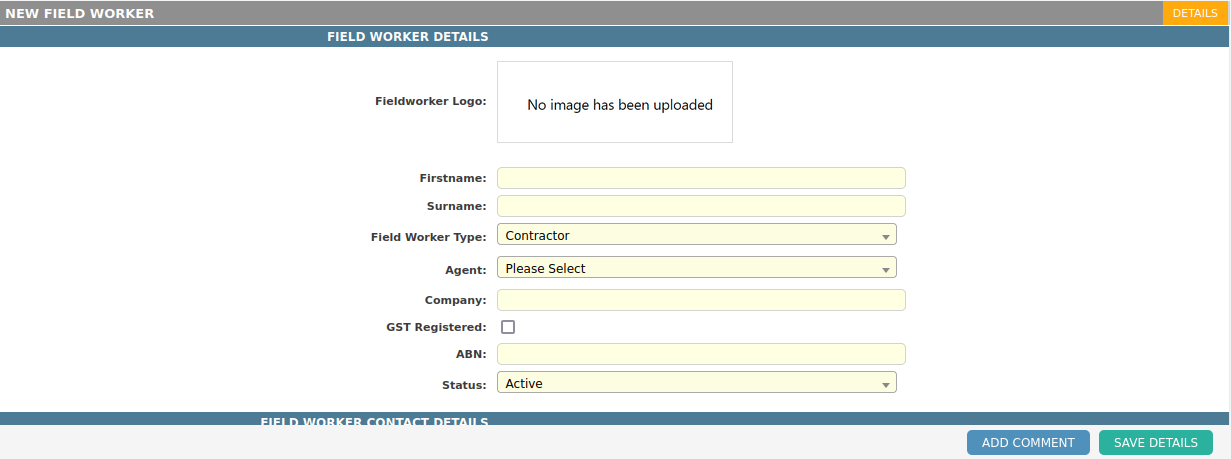The width and height of the screenshot is (1231, 459).
Task: Click into the Surname input box
Action: 700,206
